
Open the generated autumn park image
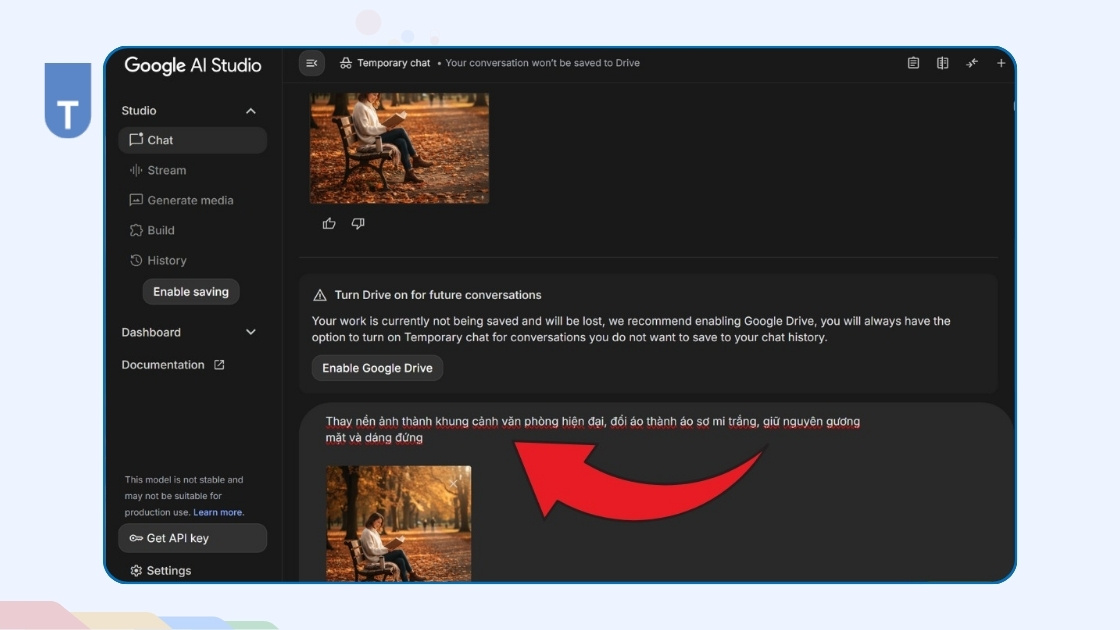(399, 148)
